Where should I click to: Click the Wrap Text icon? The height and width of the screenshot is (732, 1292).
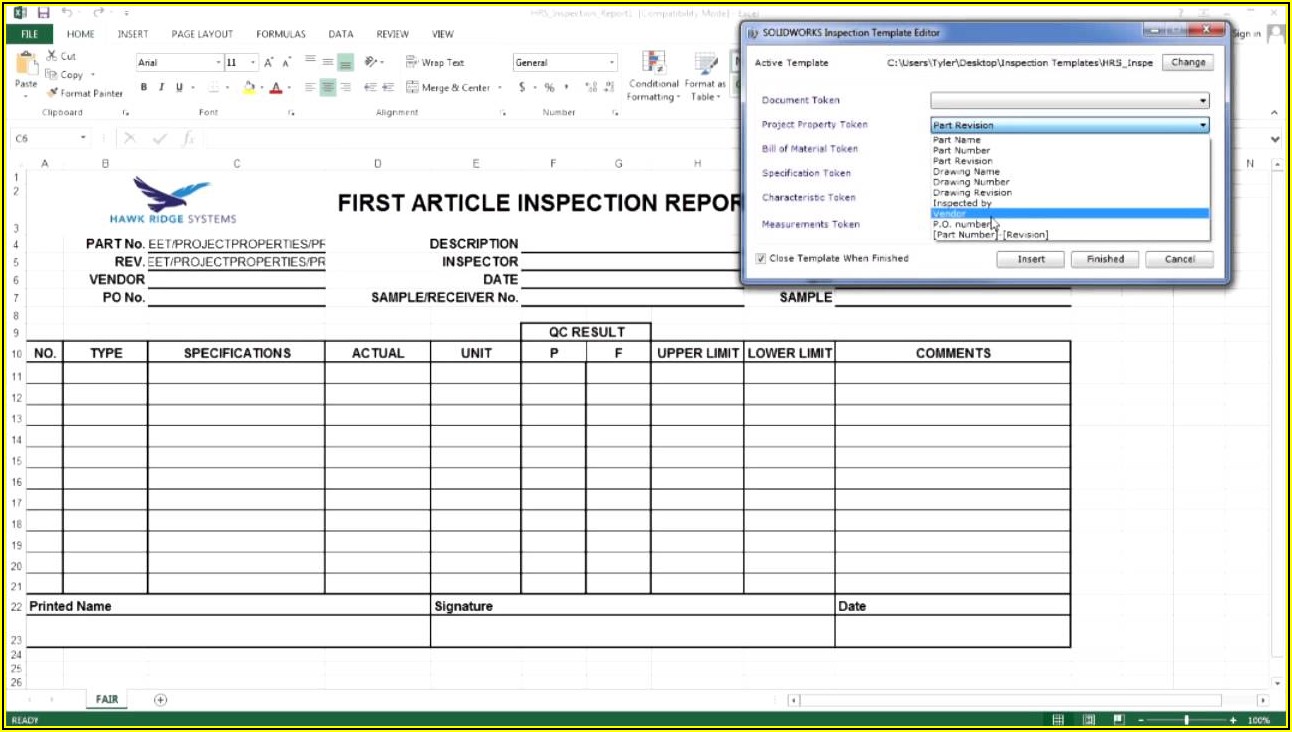[412, 62]
